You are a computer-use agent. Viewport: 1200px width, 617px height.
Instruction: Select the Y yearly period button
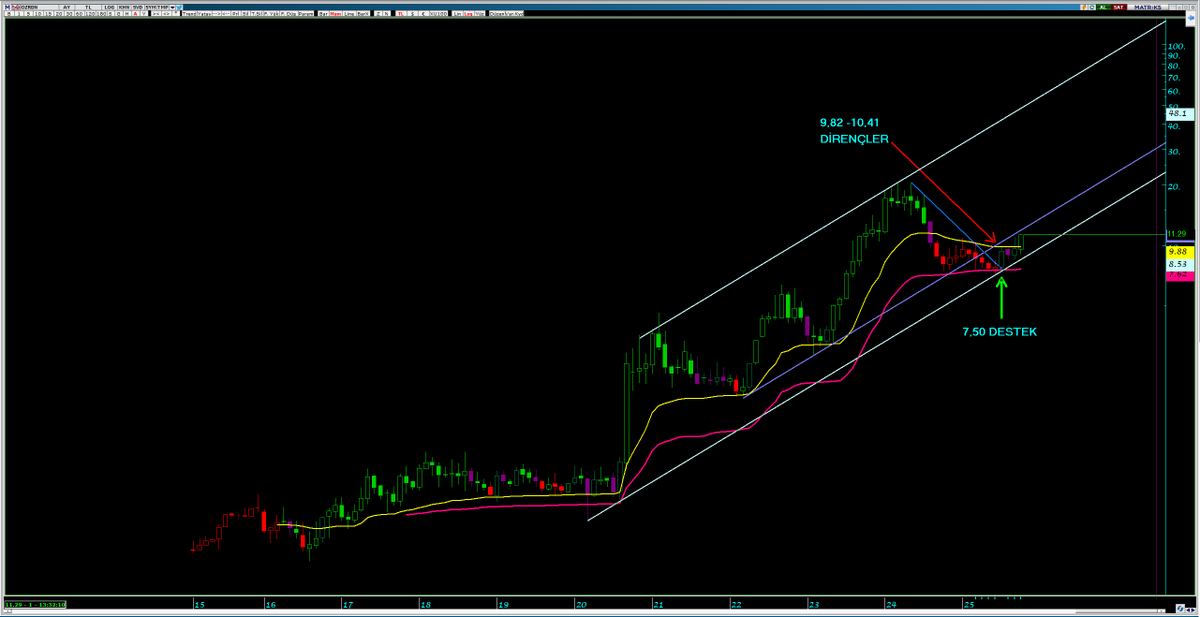coord(144,13)
